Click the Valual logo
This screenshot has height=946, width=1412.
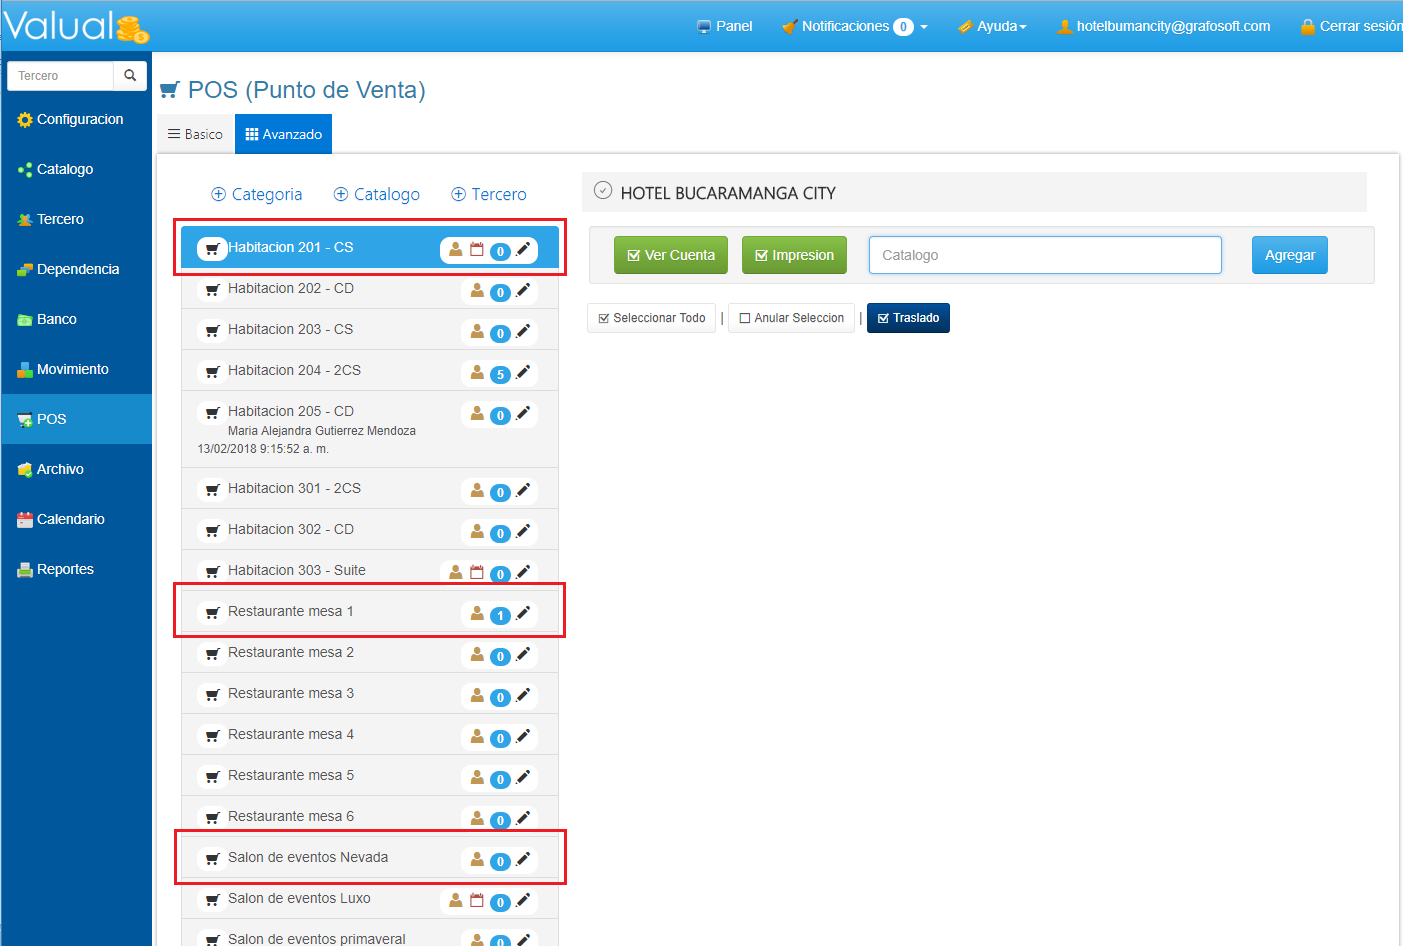[x=76, y=27]
